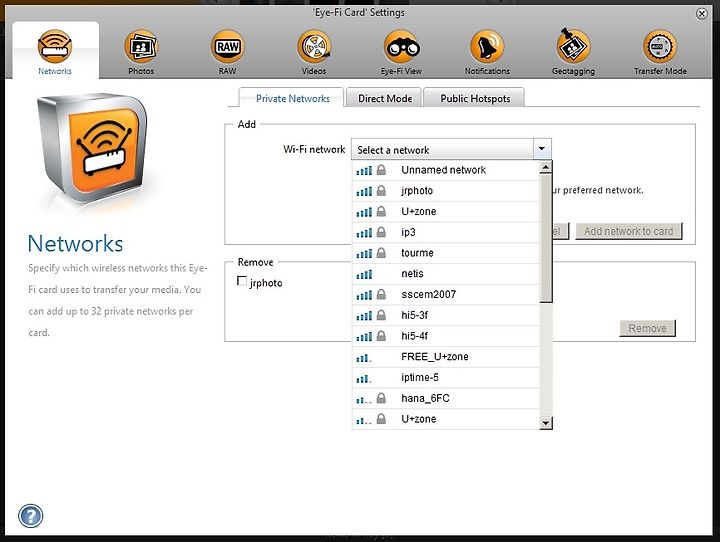Select the ip3 network entry
Image resolution: width=720 pixels, height=542 pixels.
[446, 232]
